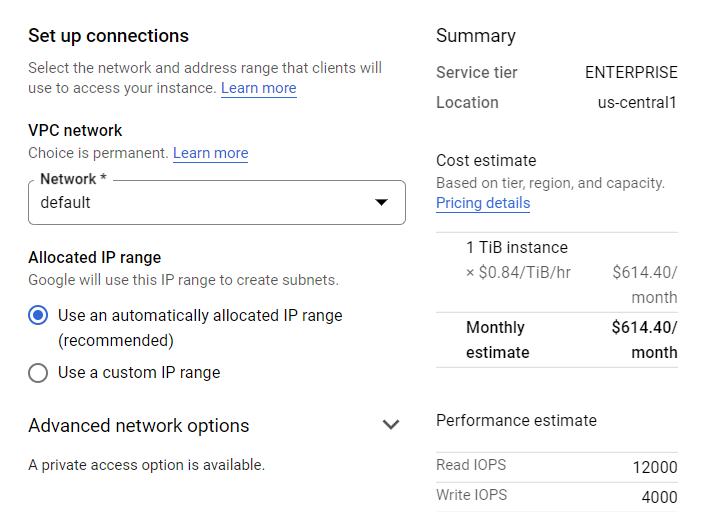Click the us-central1 location value
709x512 pixels.
click(x=637, y=103)
